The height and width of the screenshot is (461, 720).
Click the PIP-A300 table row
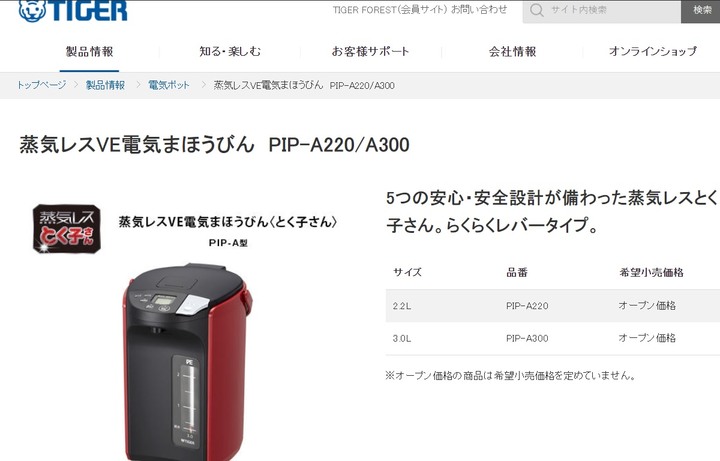553,338
